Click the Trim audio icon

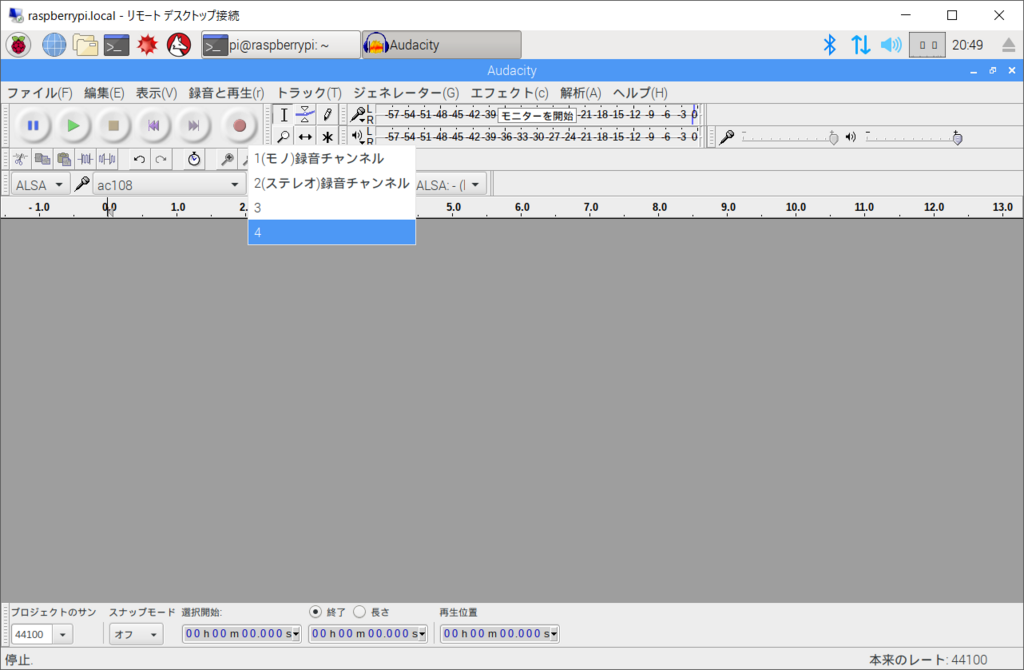tap(86, 159)
